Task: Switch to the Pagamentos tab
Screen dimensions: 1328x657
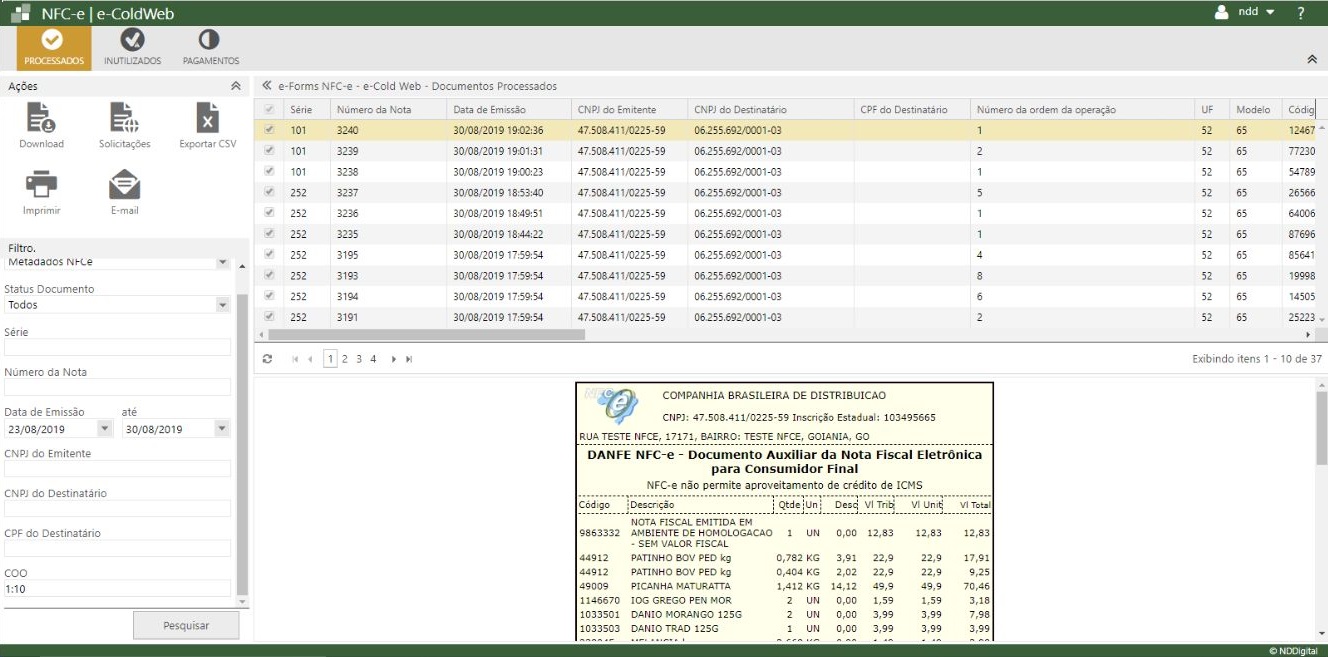Action: point(210,47)
